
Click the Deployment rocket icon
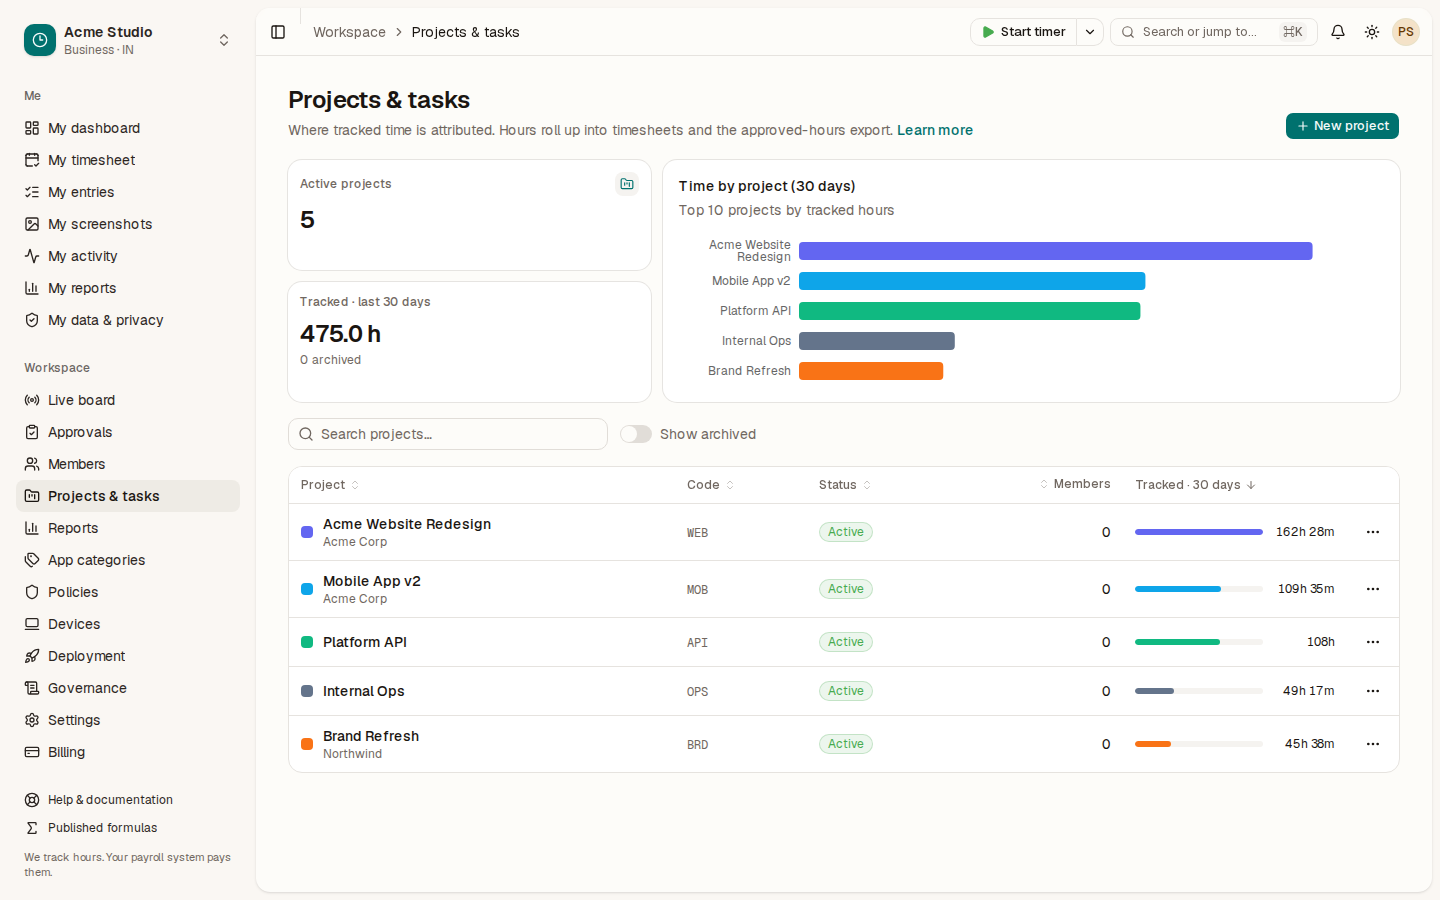click(32, 656)
